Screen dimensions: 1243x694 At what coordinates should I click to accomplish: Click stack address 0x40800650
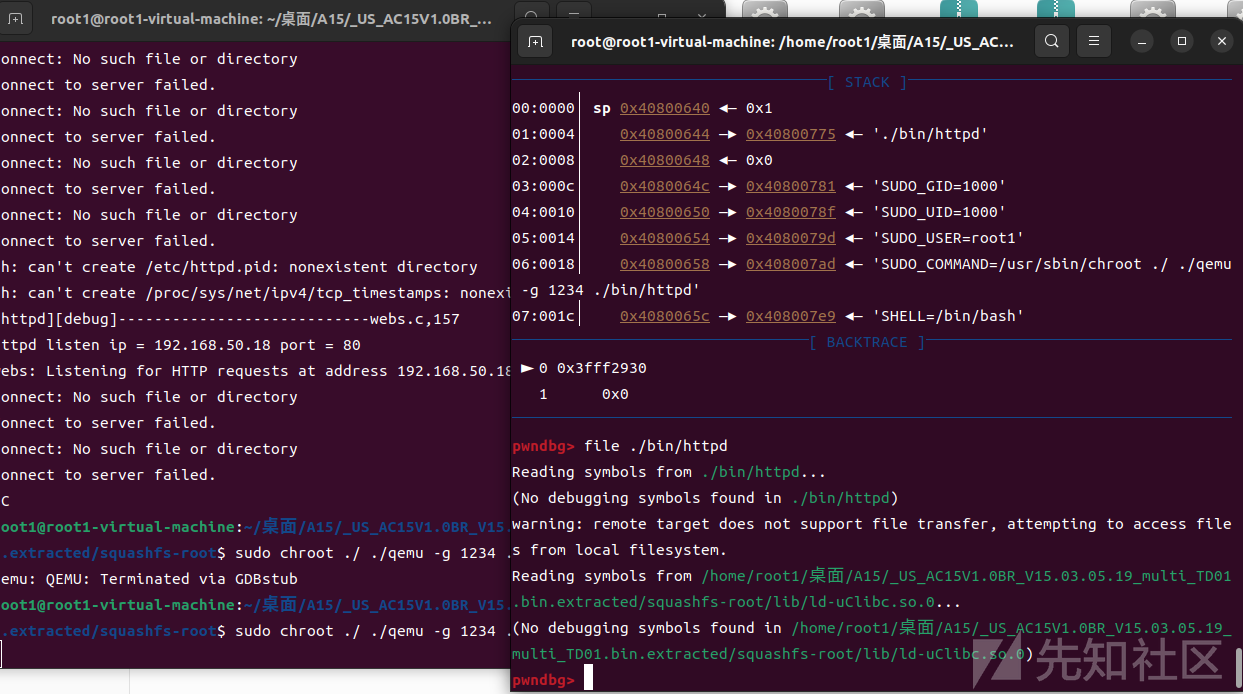664,212
